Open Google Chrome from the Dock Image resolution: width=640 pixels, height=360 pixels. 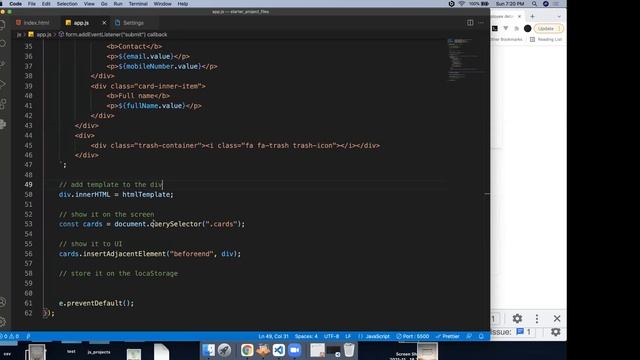click(x=247, y=350)
